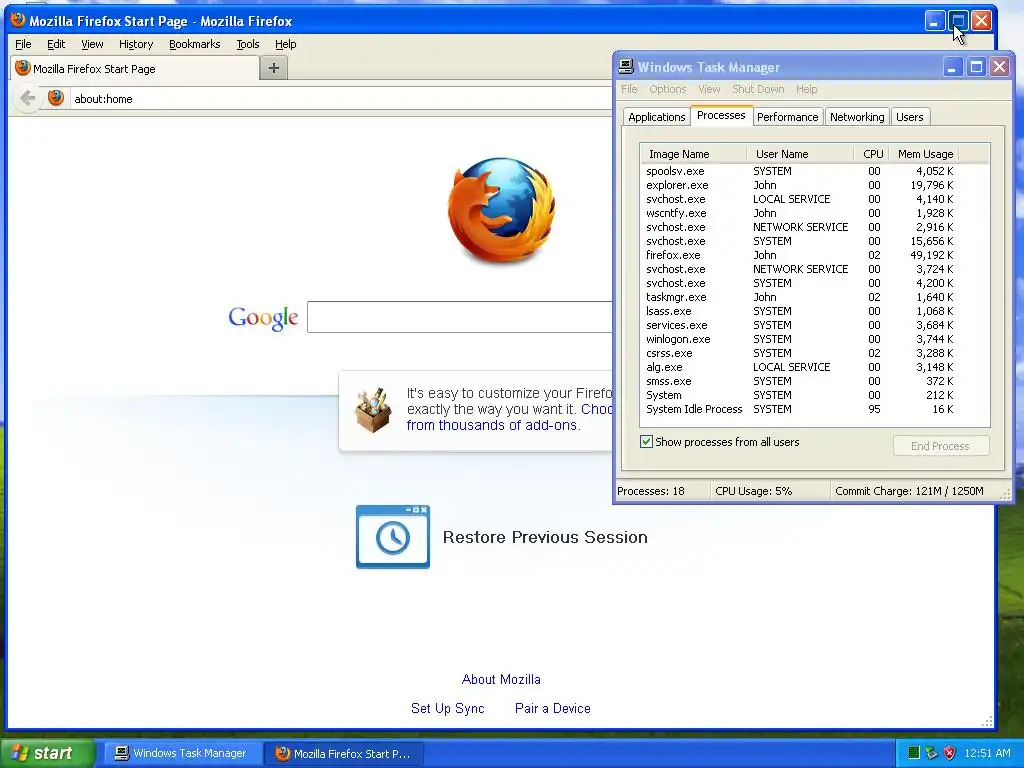Click the red security shield tray icon

950,753
